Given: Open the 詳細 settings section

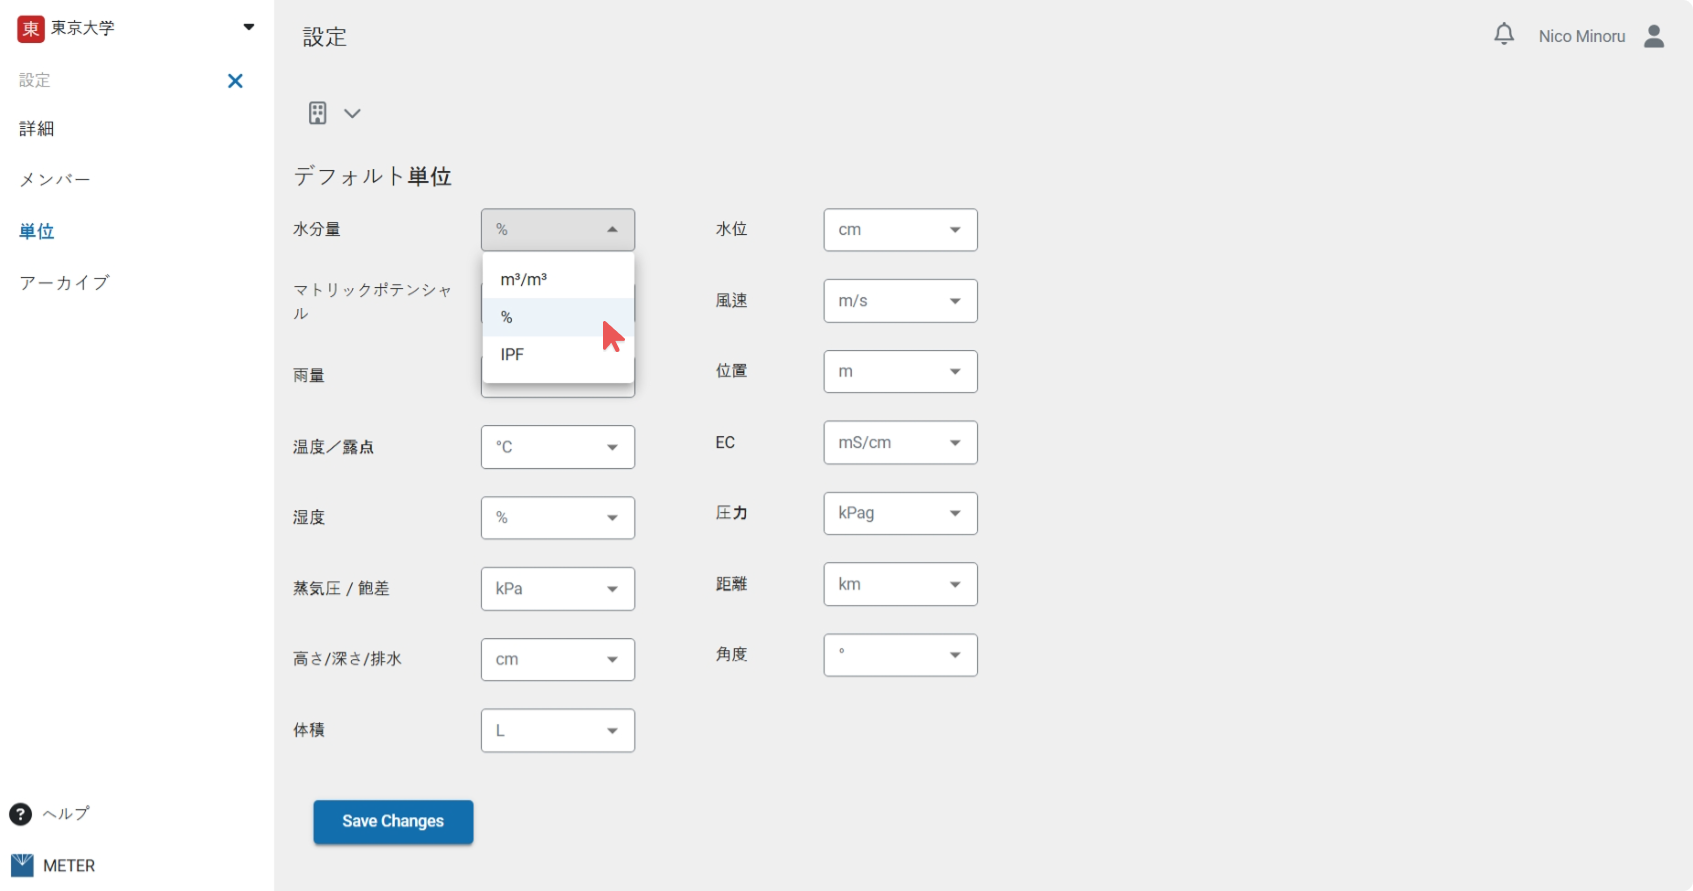Looking at the screenshot, I should (x=37, y=129).
